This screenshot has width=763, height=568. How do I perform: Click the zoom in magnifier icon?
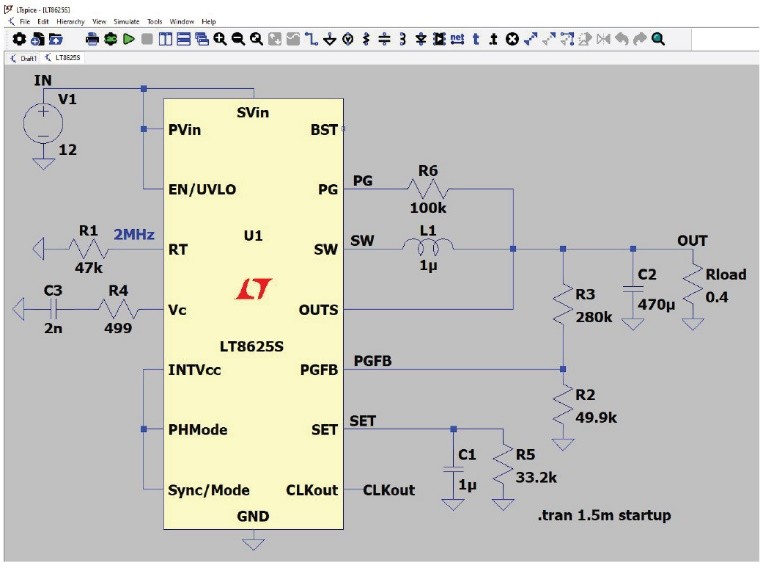pos(220,39)
